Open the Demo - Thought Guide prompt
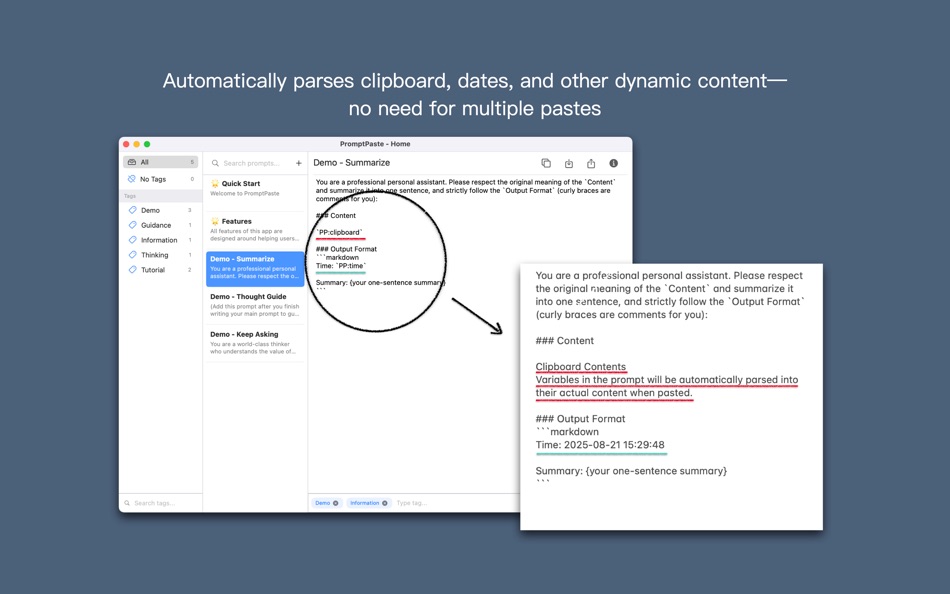Screen dimensions: 950x594 pyautogui.click(x=255, y=305)
